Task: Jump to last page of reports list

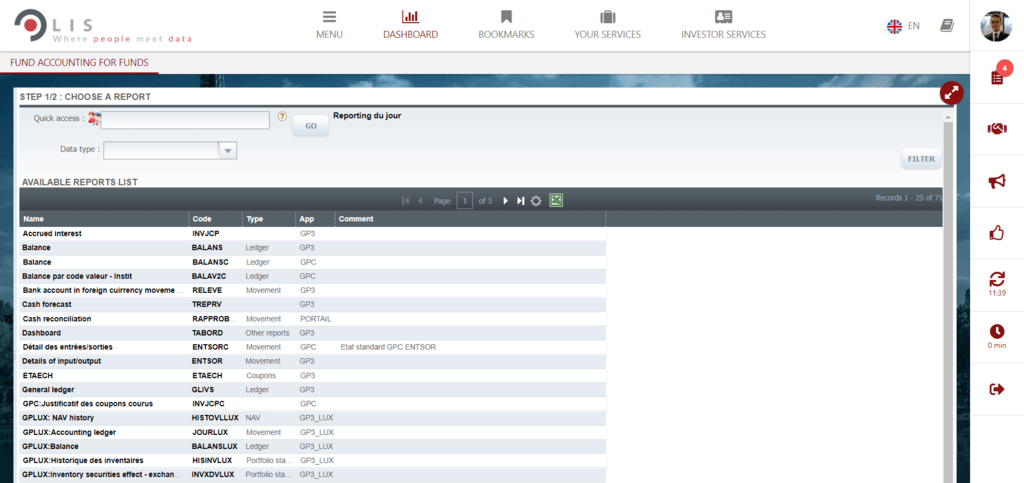Action: [x=520, y=201]
